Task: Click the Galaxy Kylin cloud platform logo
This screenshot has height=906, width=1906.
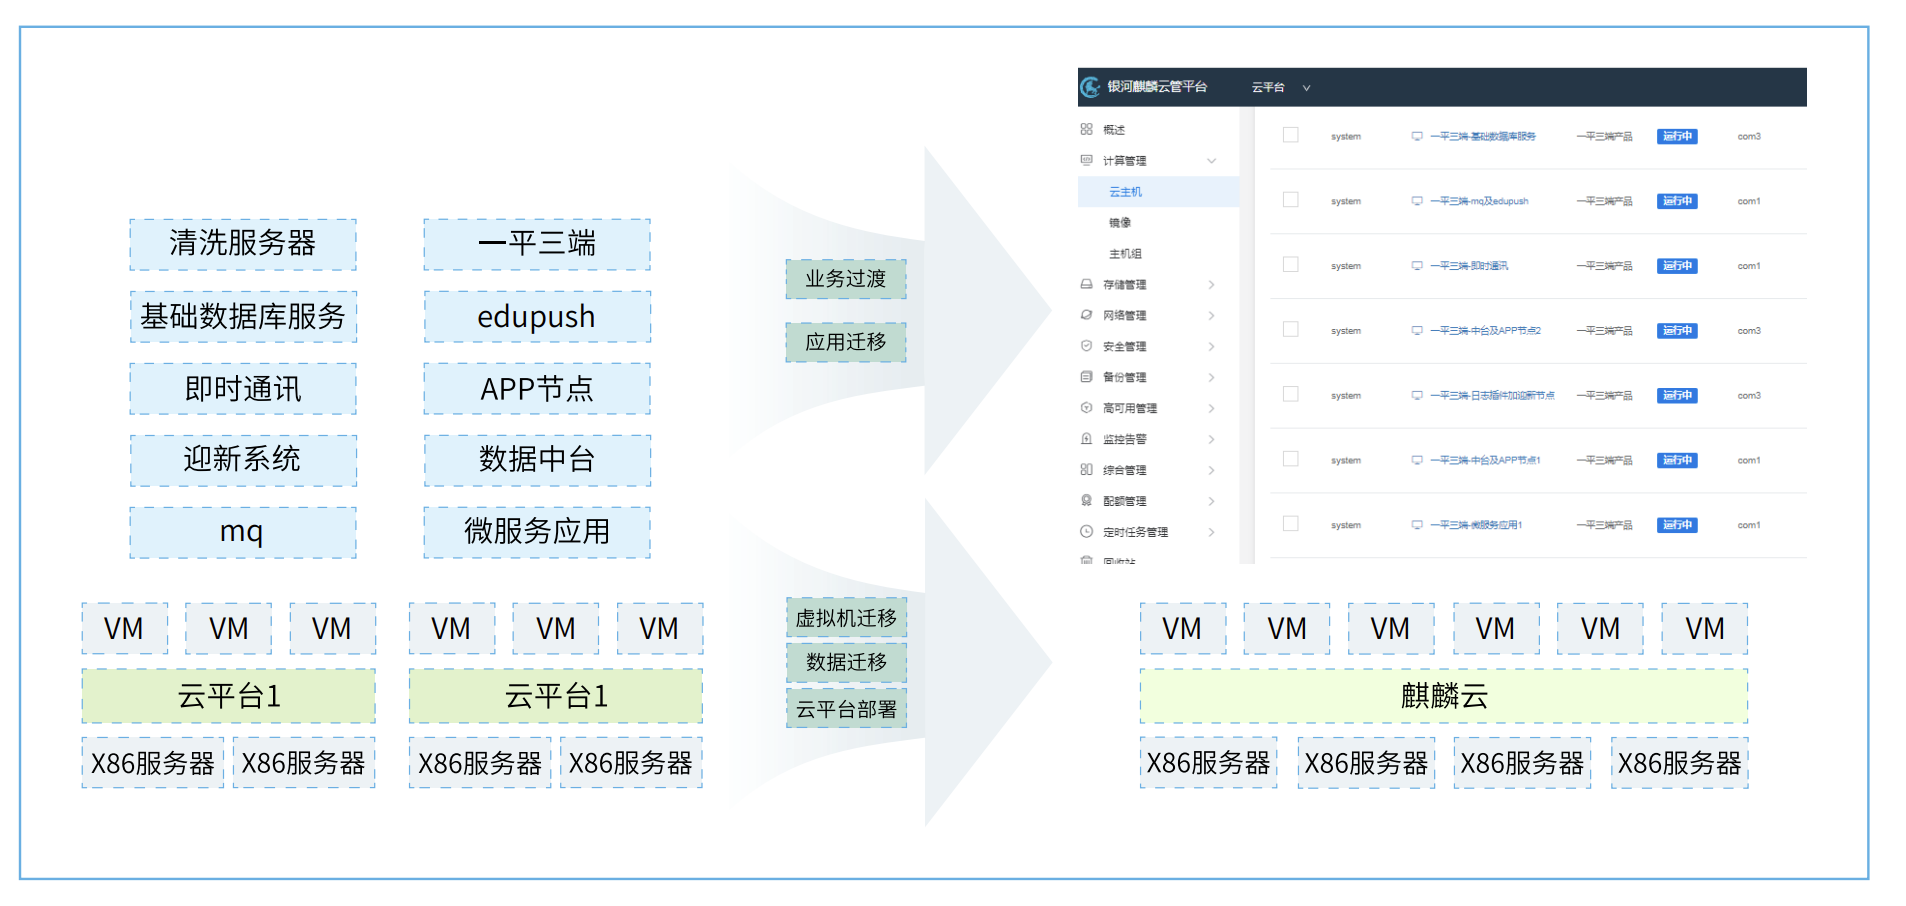Action: 1090,87
